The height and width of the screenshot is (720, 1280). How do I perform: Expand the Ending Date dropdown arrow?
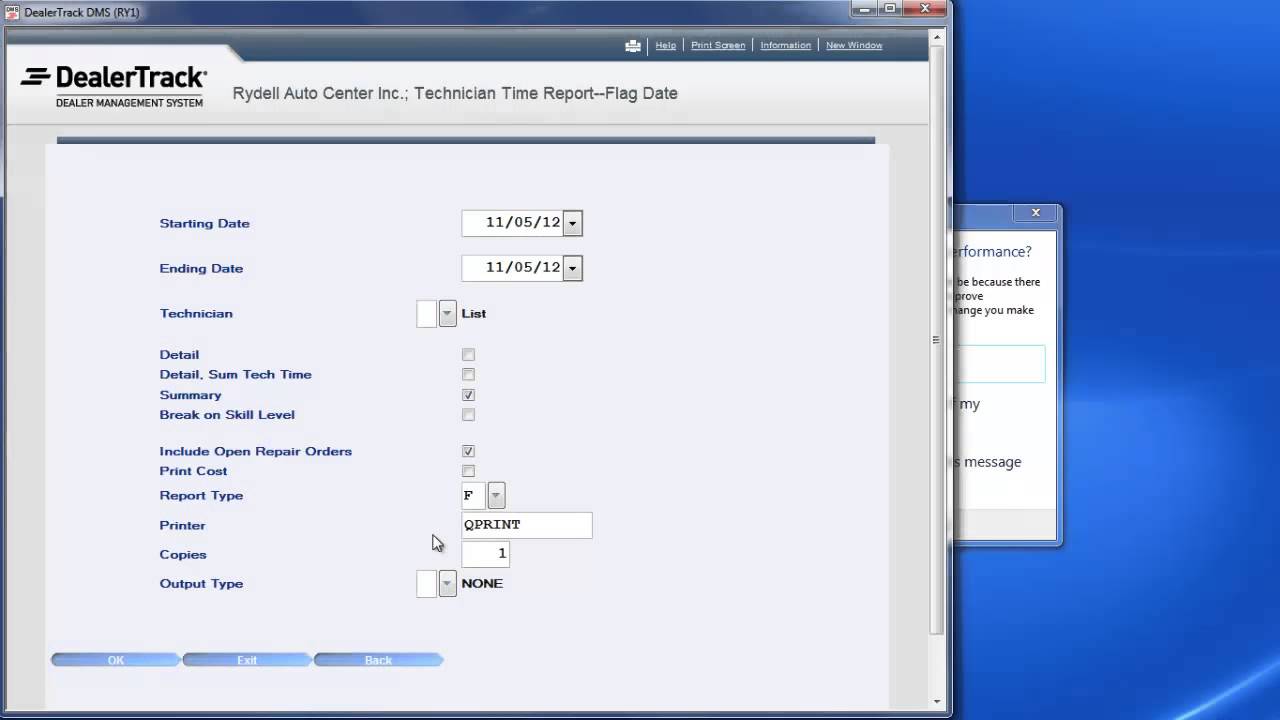tap(572, 269)
